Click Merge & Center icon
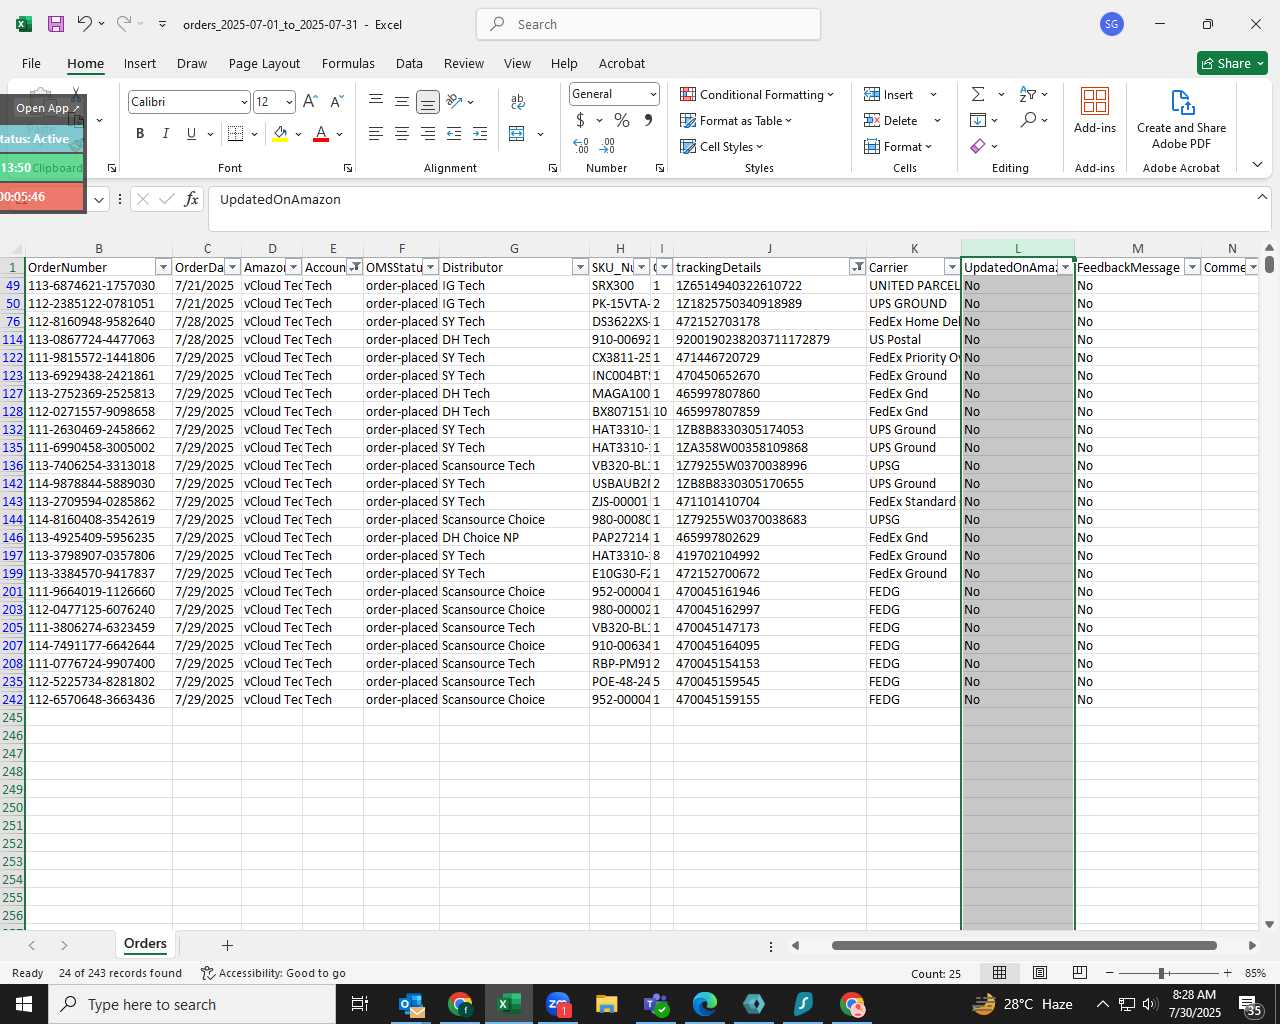Screen dimensions: 1280x1024 point(517,133)
